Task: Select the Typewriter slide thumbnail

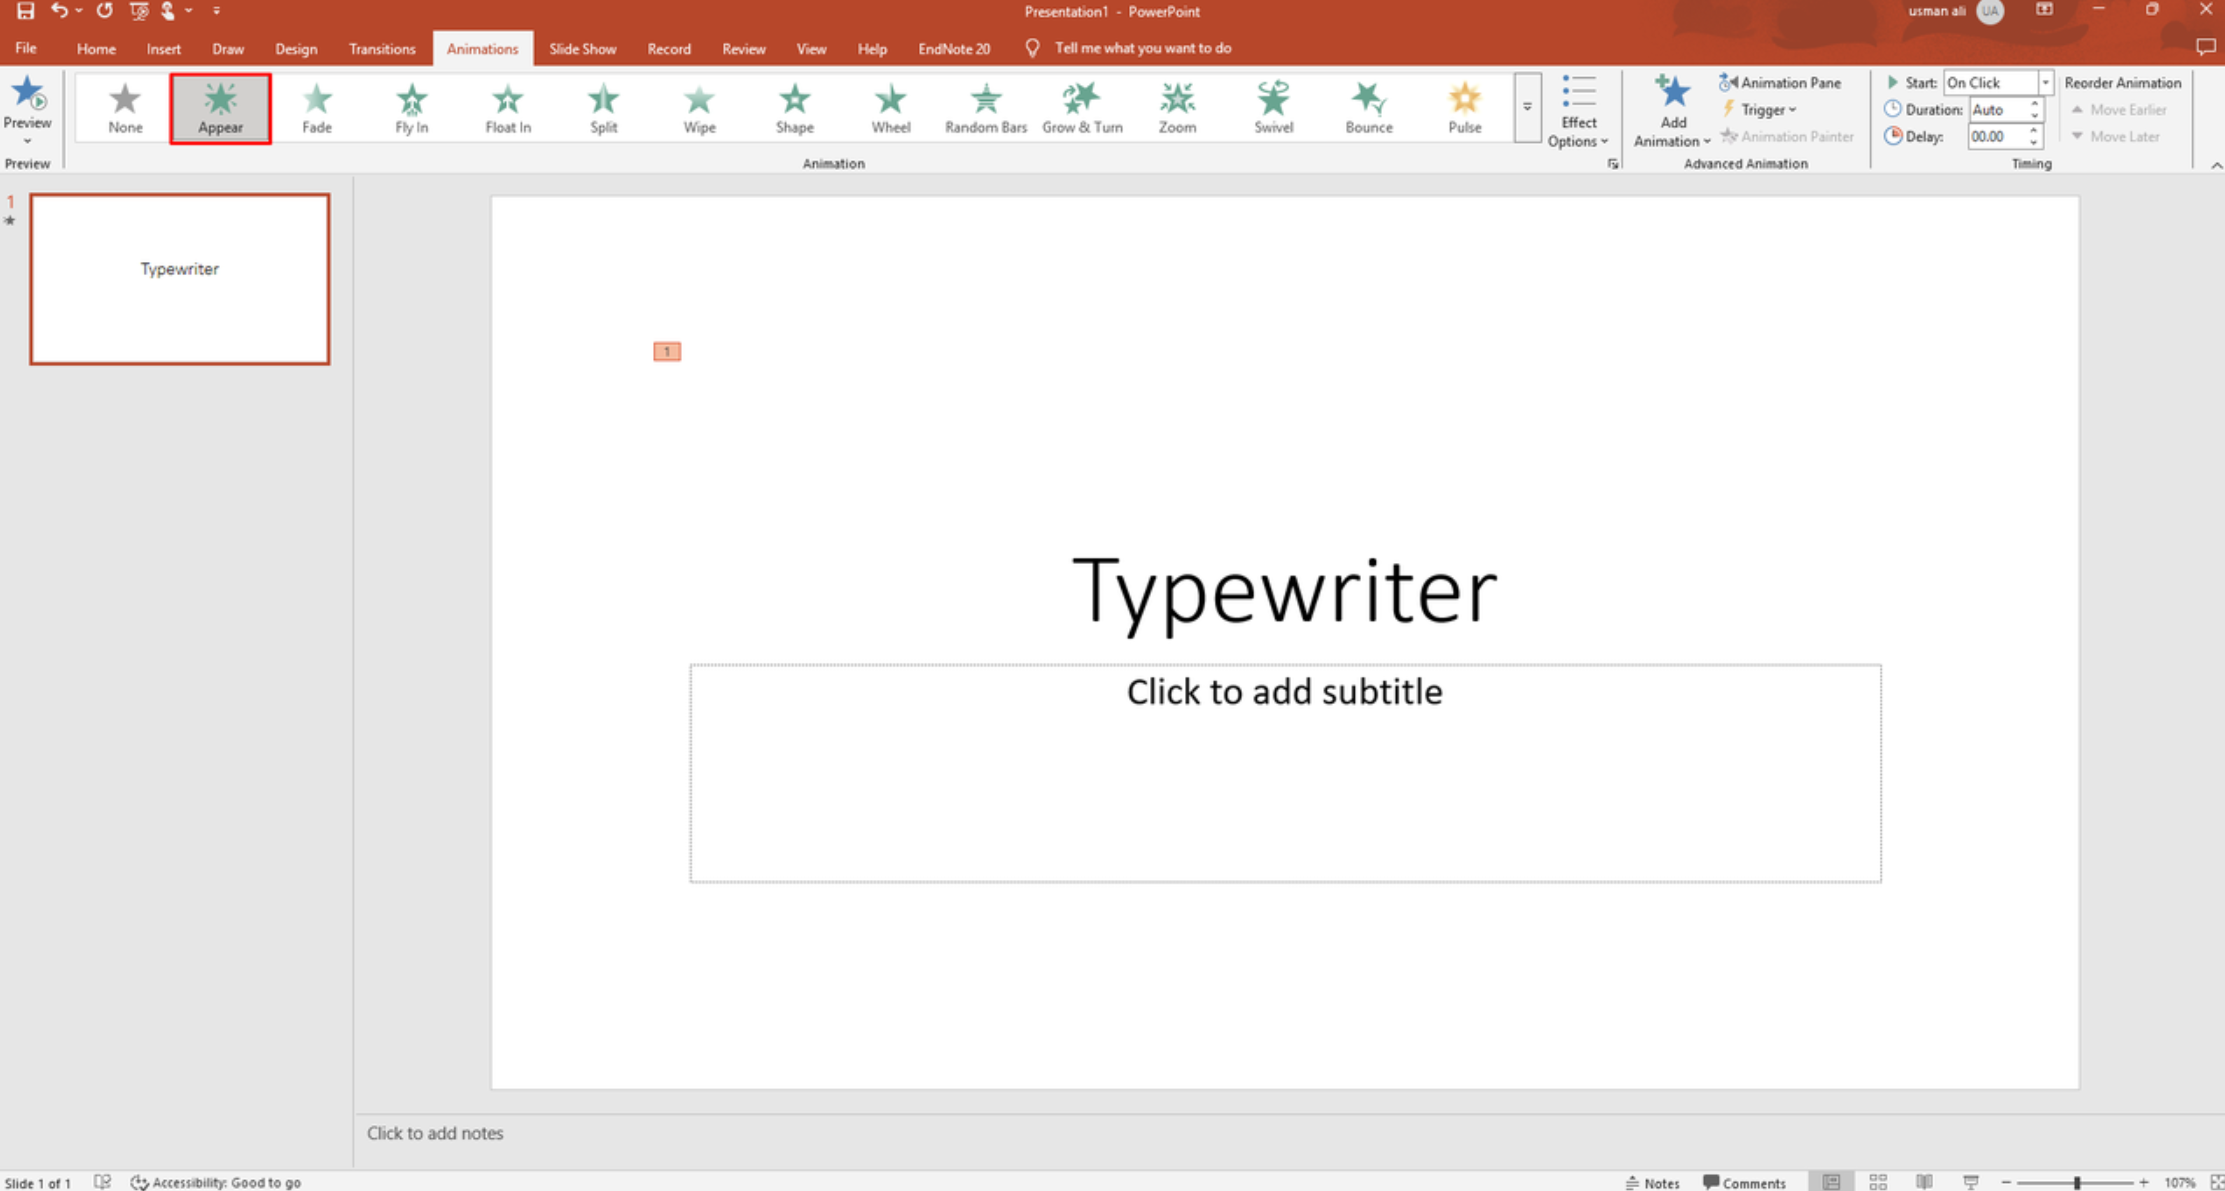Action: pyautogui.click(x=179, y=279)
